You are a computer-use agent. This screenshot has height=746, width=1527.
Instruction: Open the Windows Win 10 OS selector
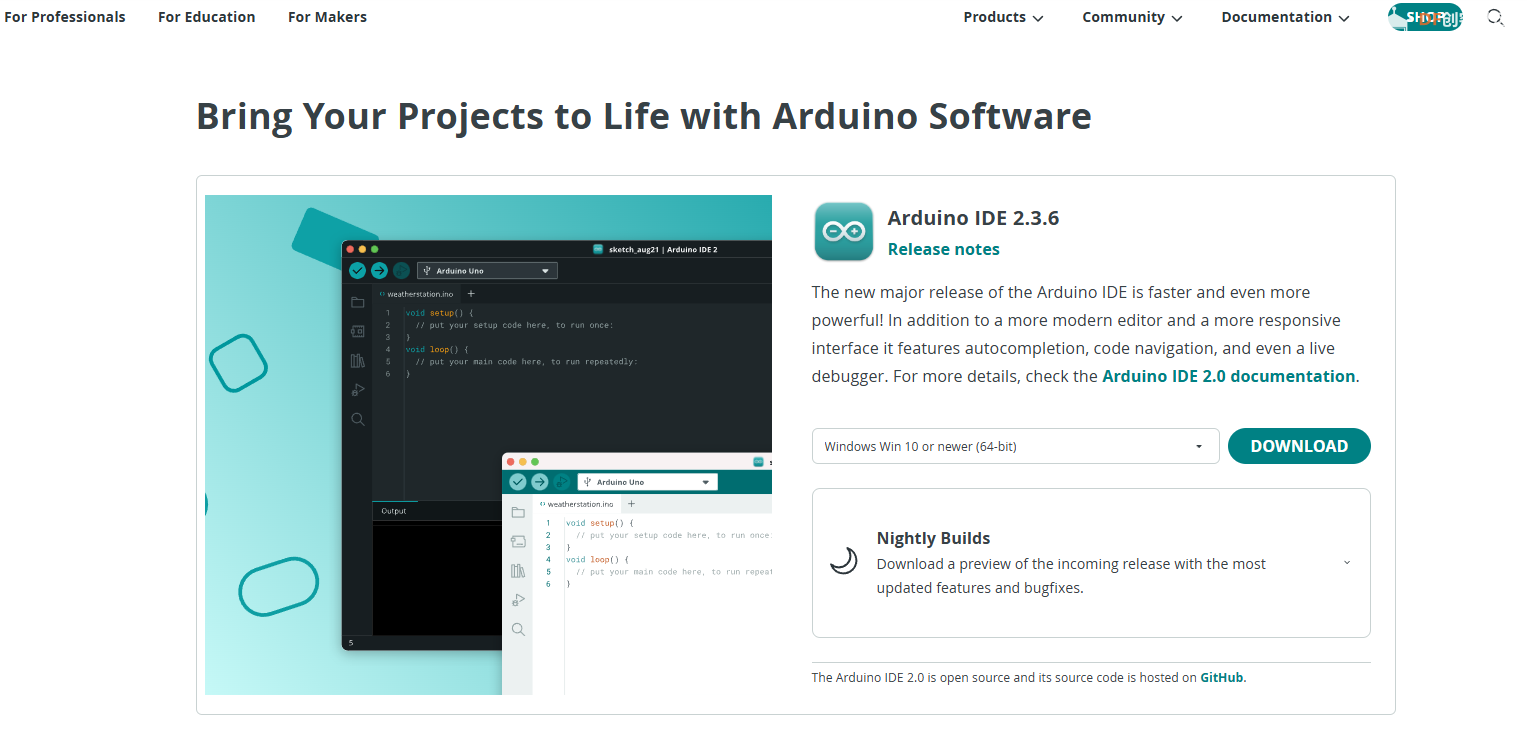[x=1015, y=446]
